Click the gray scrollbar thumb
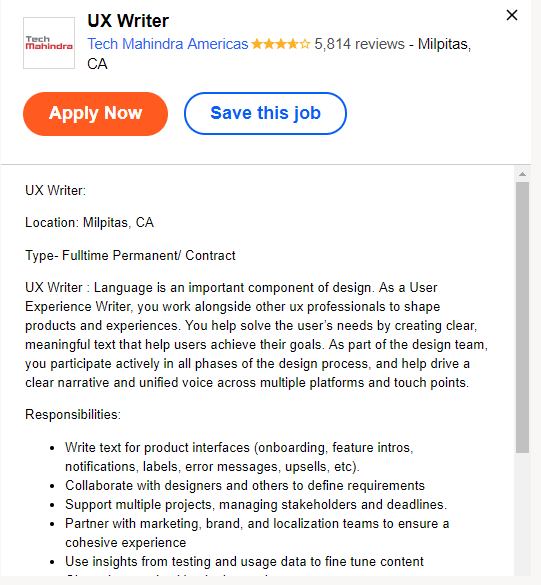This screenshot has width=541, height=585. click(x=522, y=317)
